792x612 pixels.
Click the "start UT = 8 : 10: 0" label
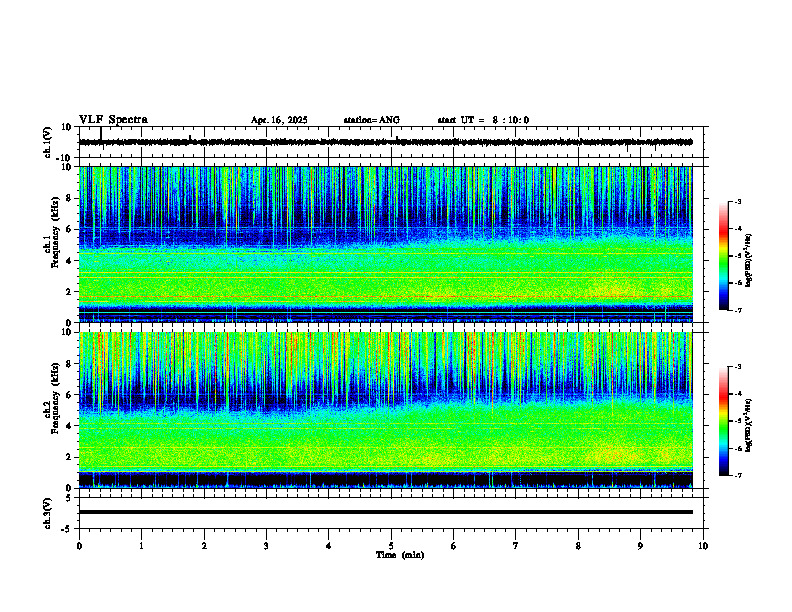(x=483, y=120)
